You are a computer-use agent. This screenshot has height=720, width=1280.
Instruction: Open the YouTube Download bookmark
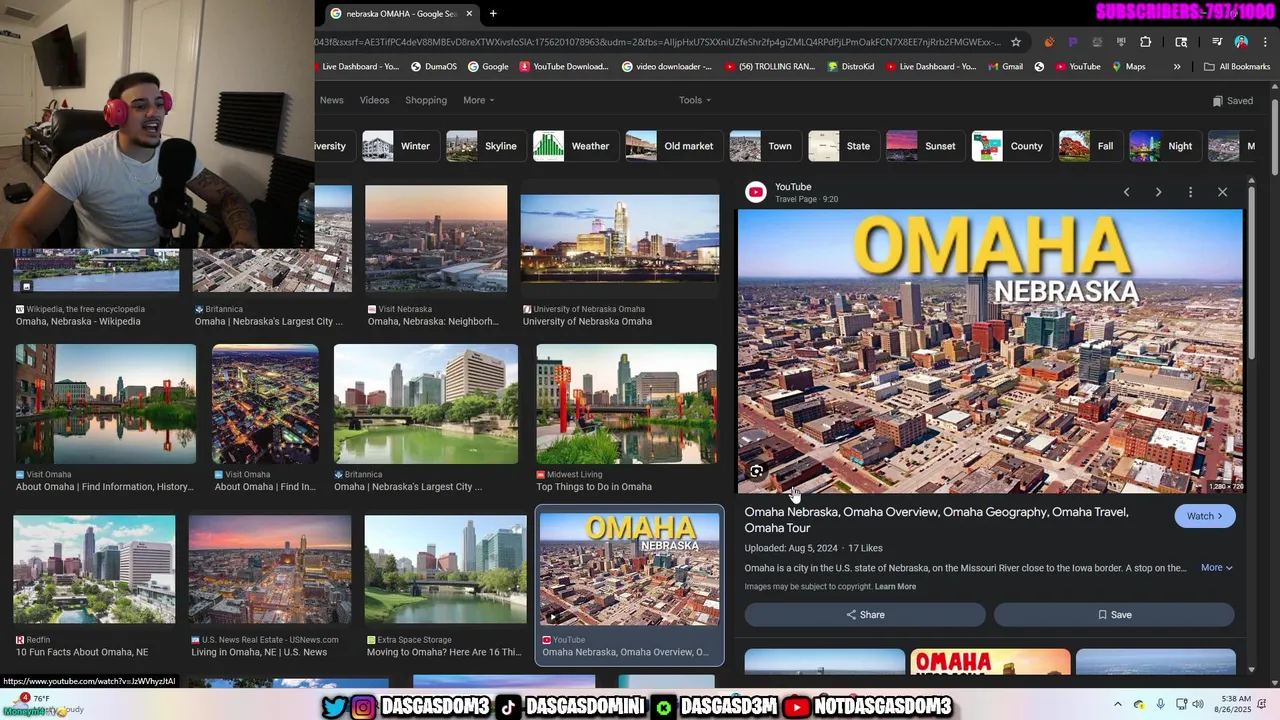(564, 67)
